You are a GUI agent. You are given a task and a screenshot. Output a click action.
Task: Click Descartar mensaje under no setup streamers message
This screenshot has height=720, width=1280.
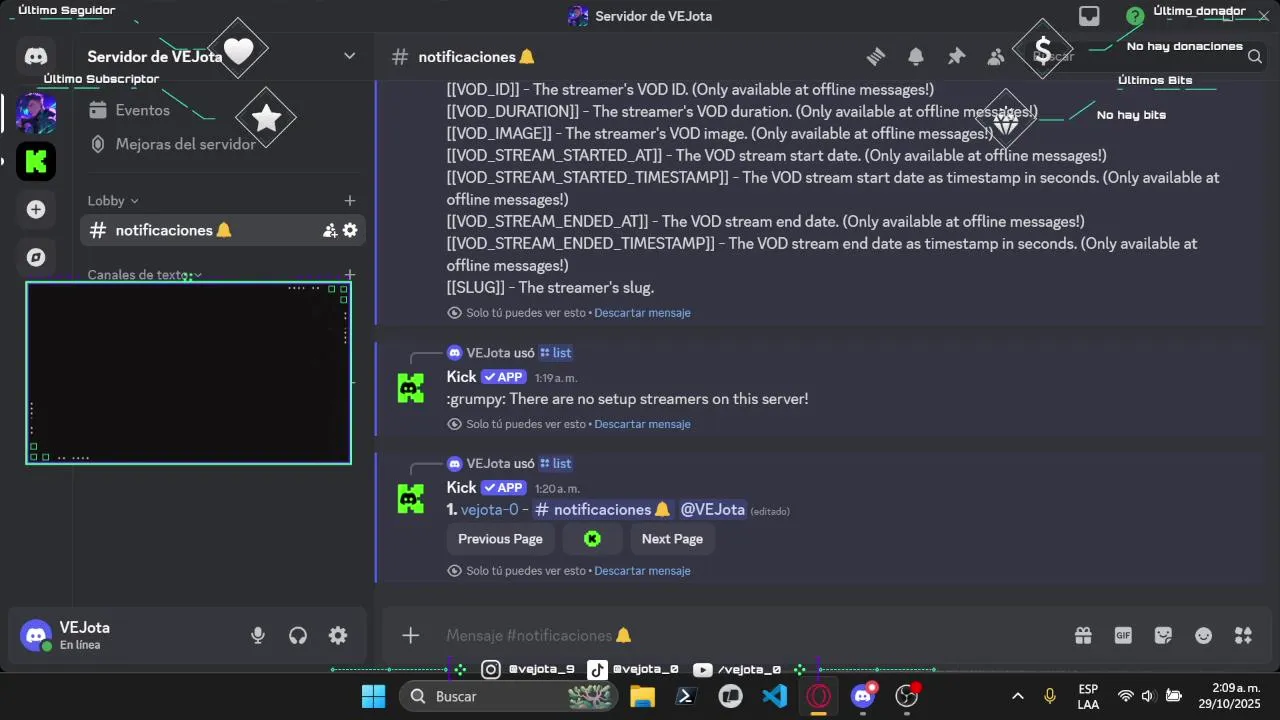tap(642, 424)
